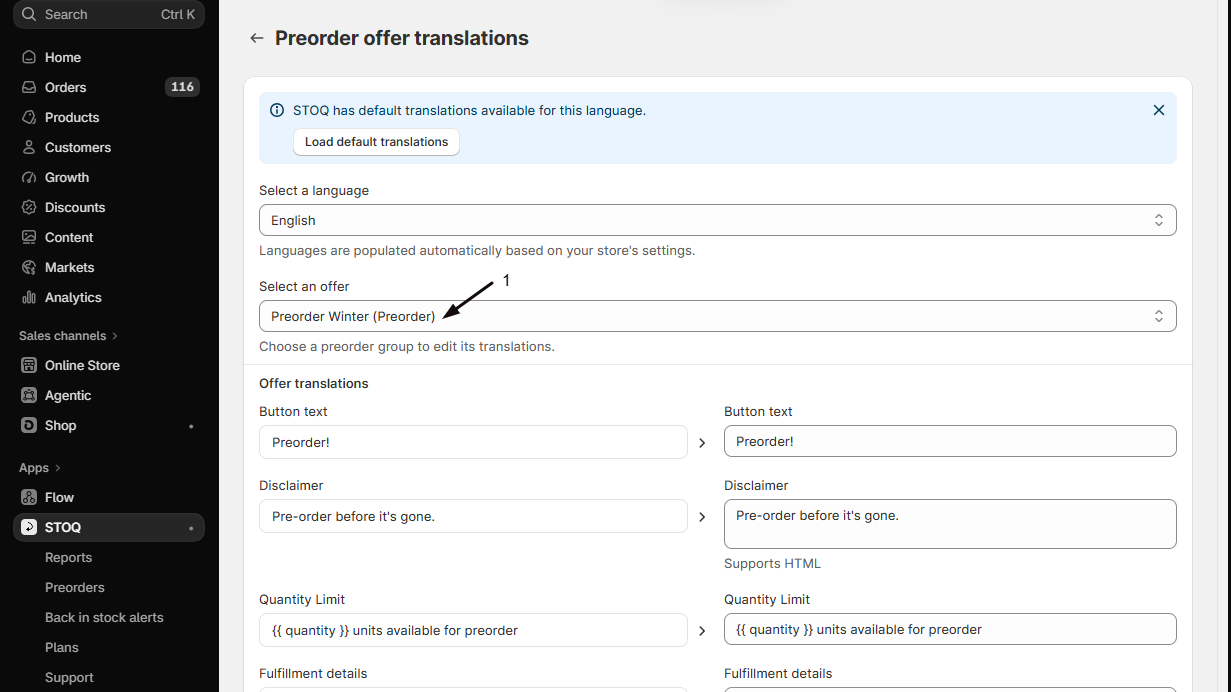Click the pin dot beside STOQ

(191, 528)
